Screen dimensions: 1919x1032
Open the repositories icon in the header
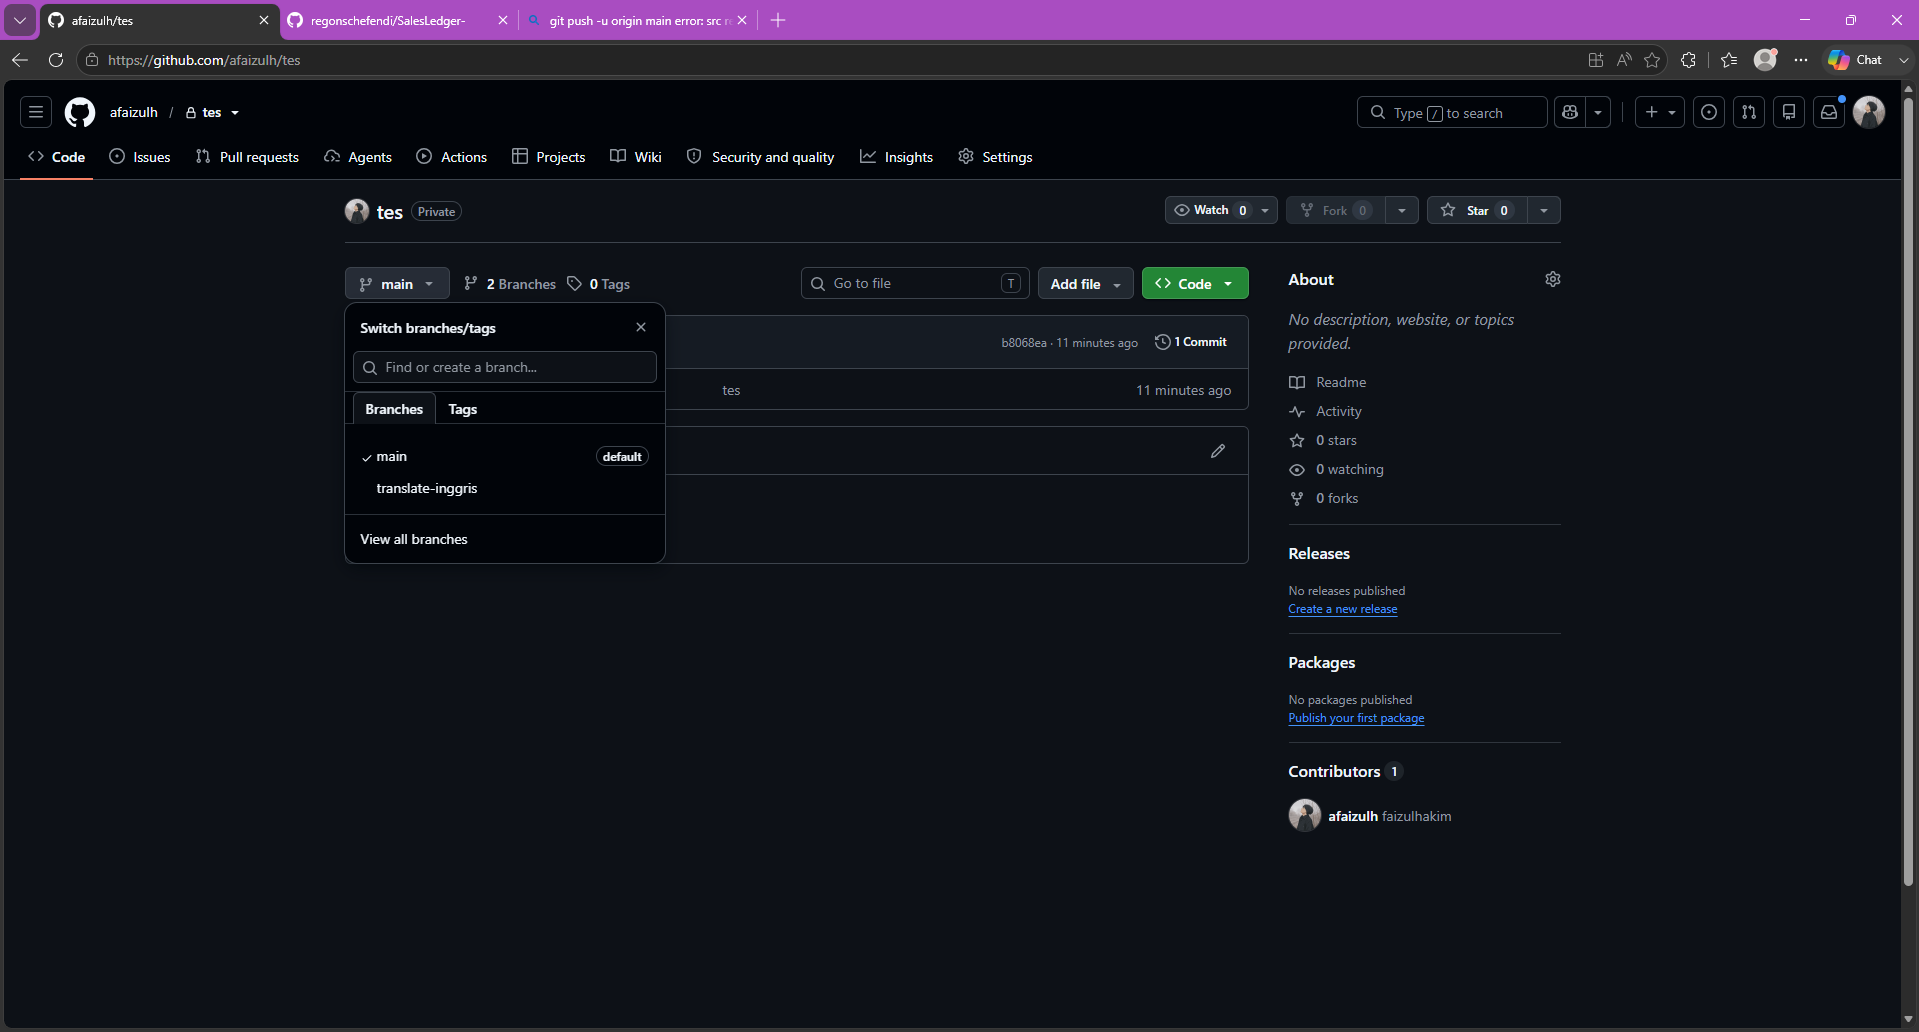click(x=1789, y=112)
